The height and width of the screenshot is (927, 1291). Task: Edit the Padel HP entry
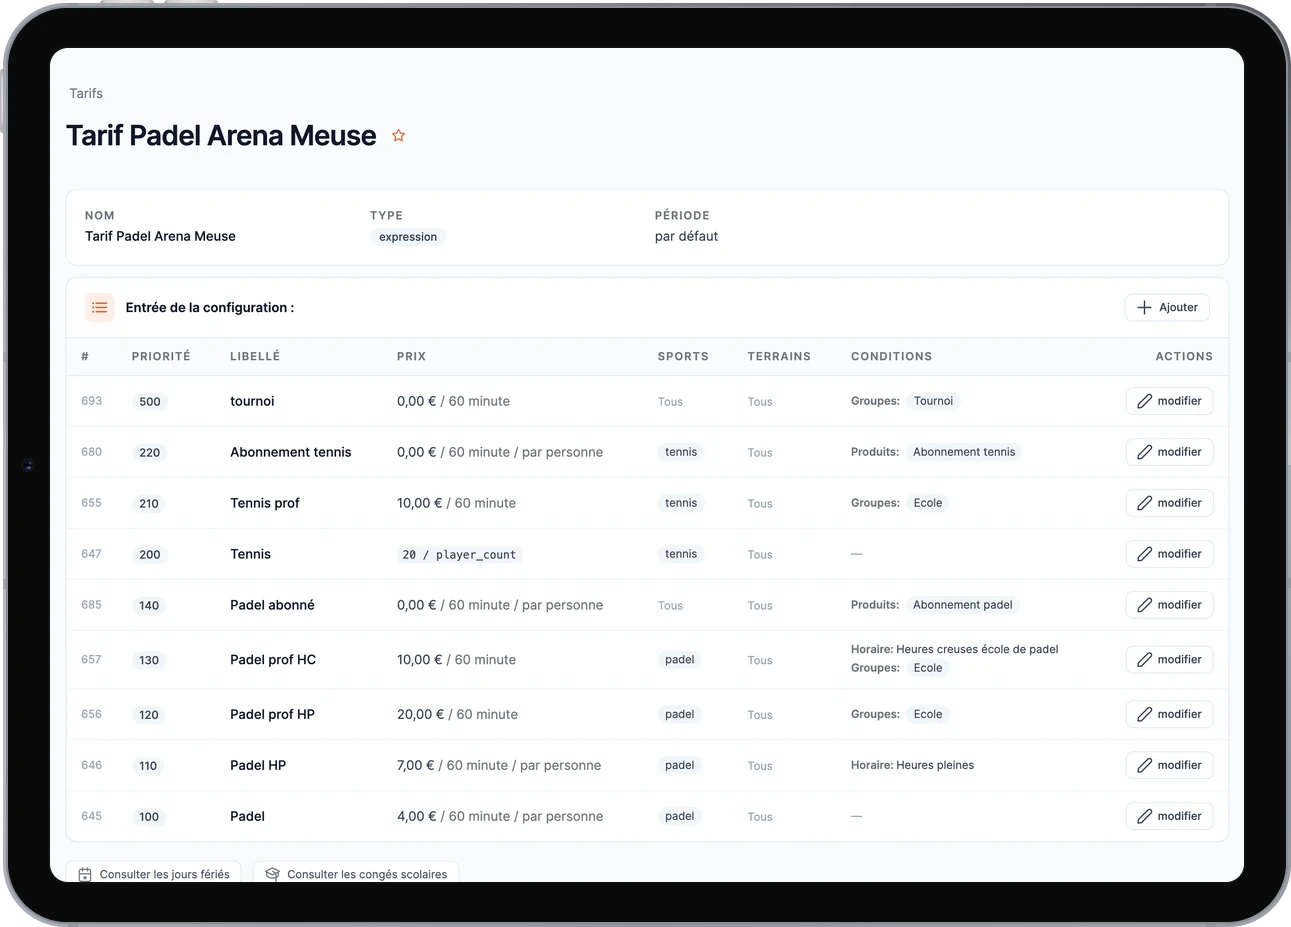click(x=1169, y=765)
